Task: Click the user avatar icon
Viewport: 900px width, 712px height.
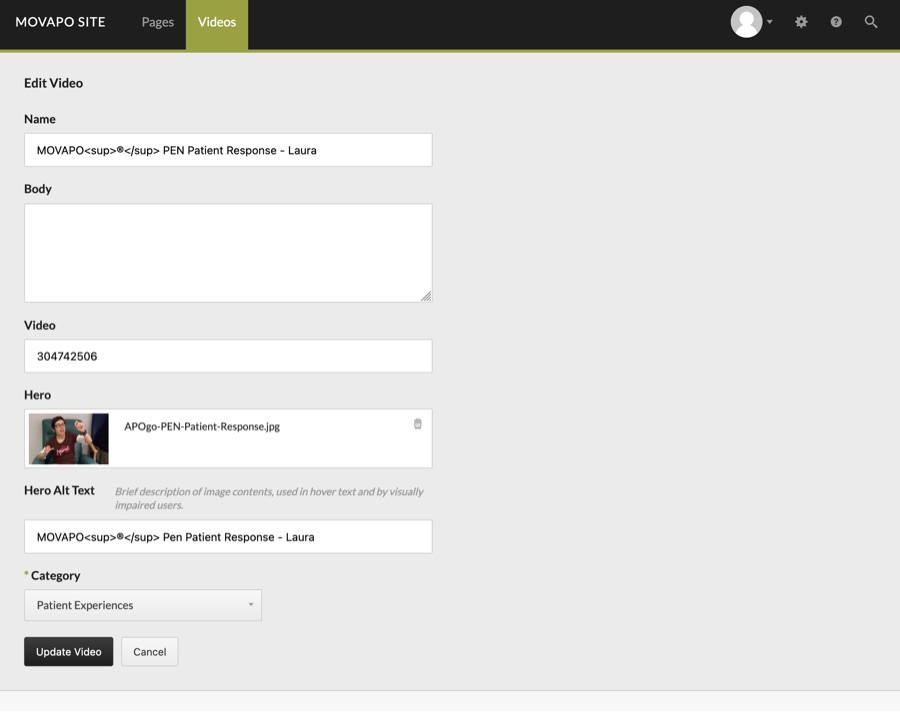Action: click(746, 22)
